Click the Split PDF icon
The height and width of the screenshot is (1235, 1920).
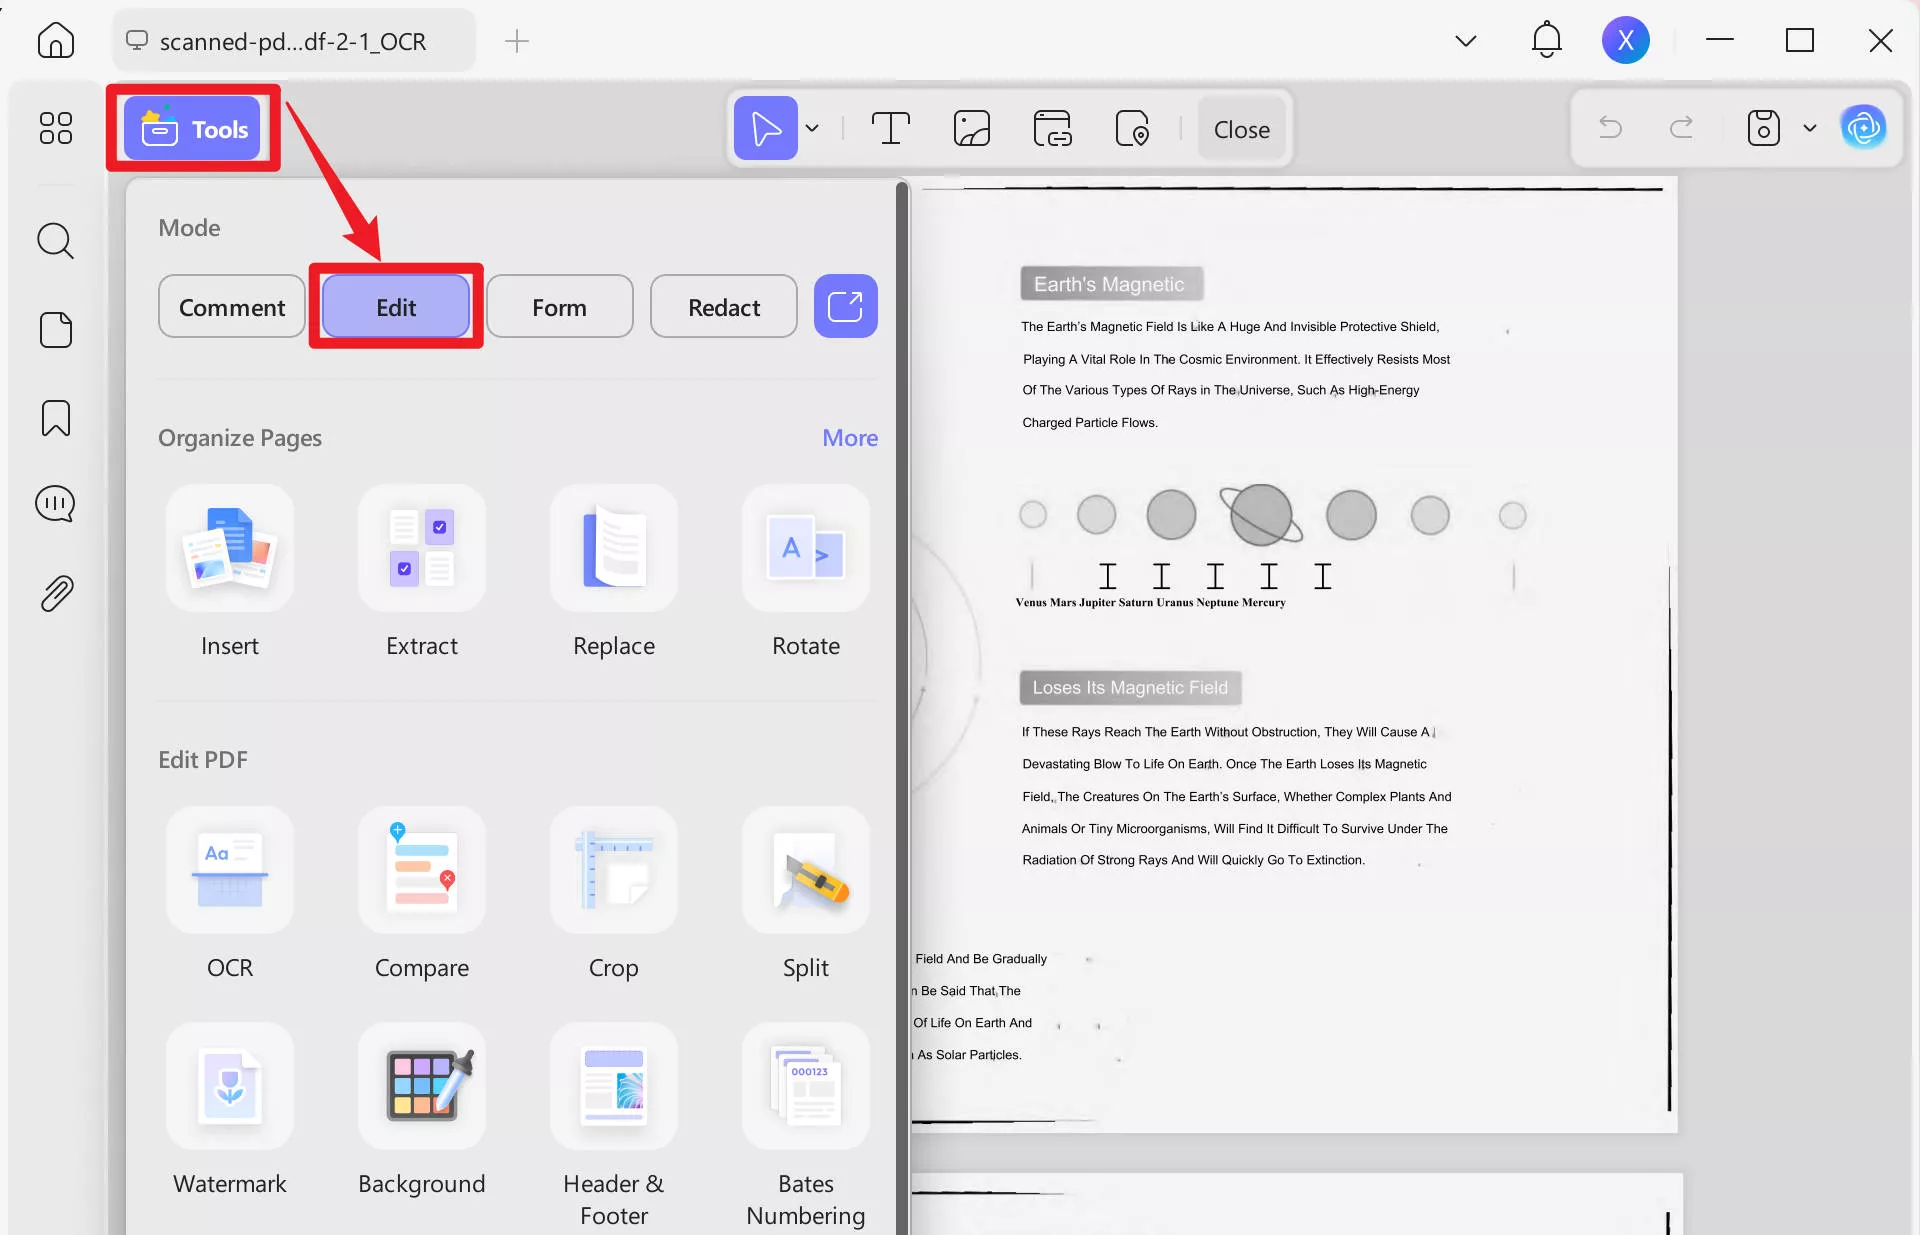click(805, 871)
